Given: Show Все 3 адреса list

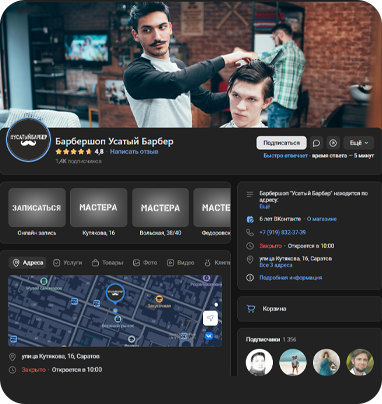Looking at the screenshot, I should pyautogui.click(x=276, y=265).
